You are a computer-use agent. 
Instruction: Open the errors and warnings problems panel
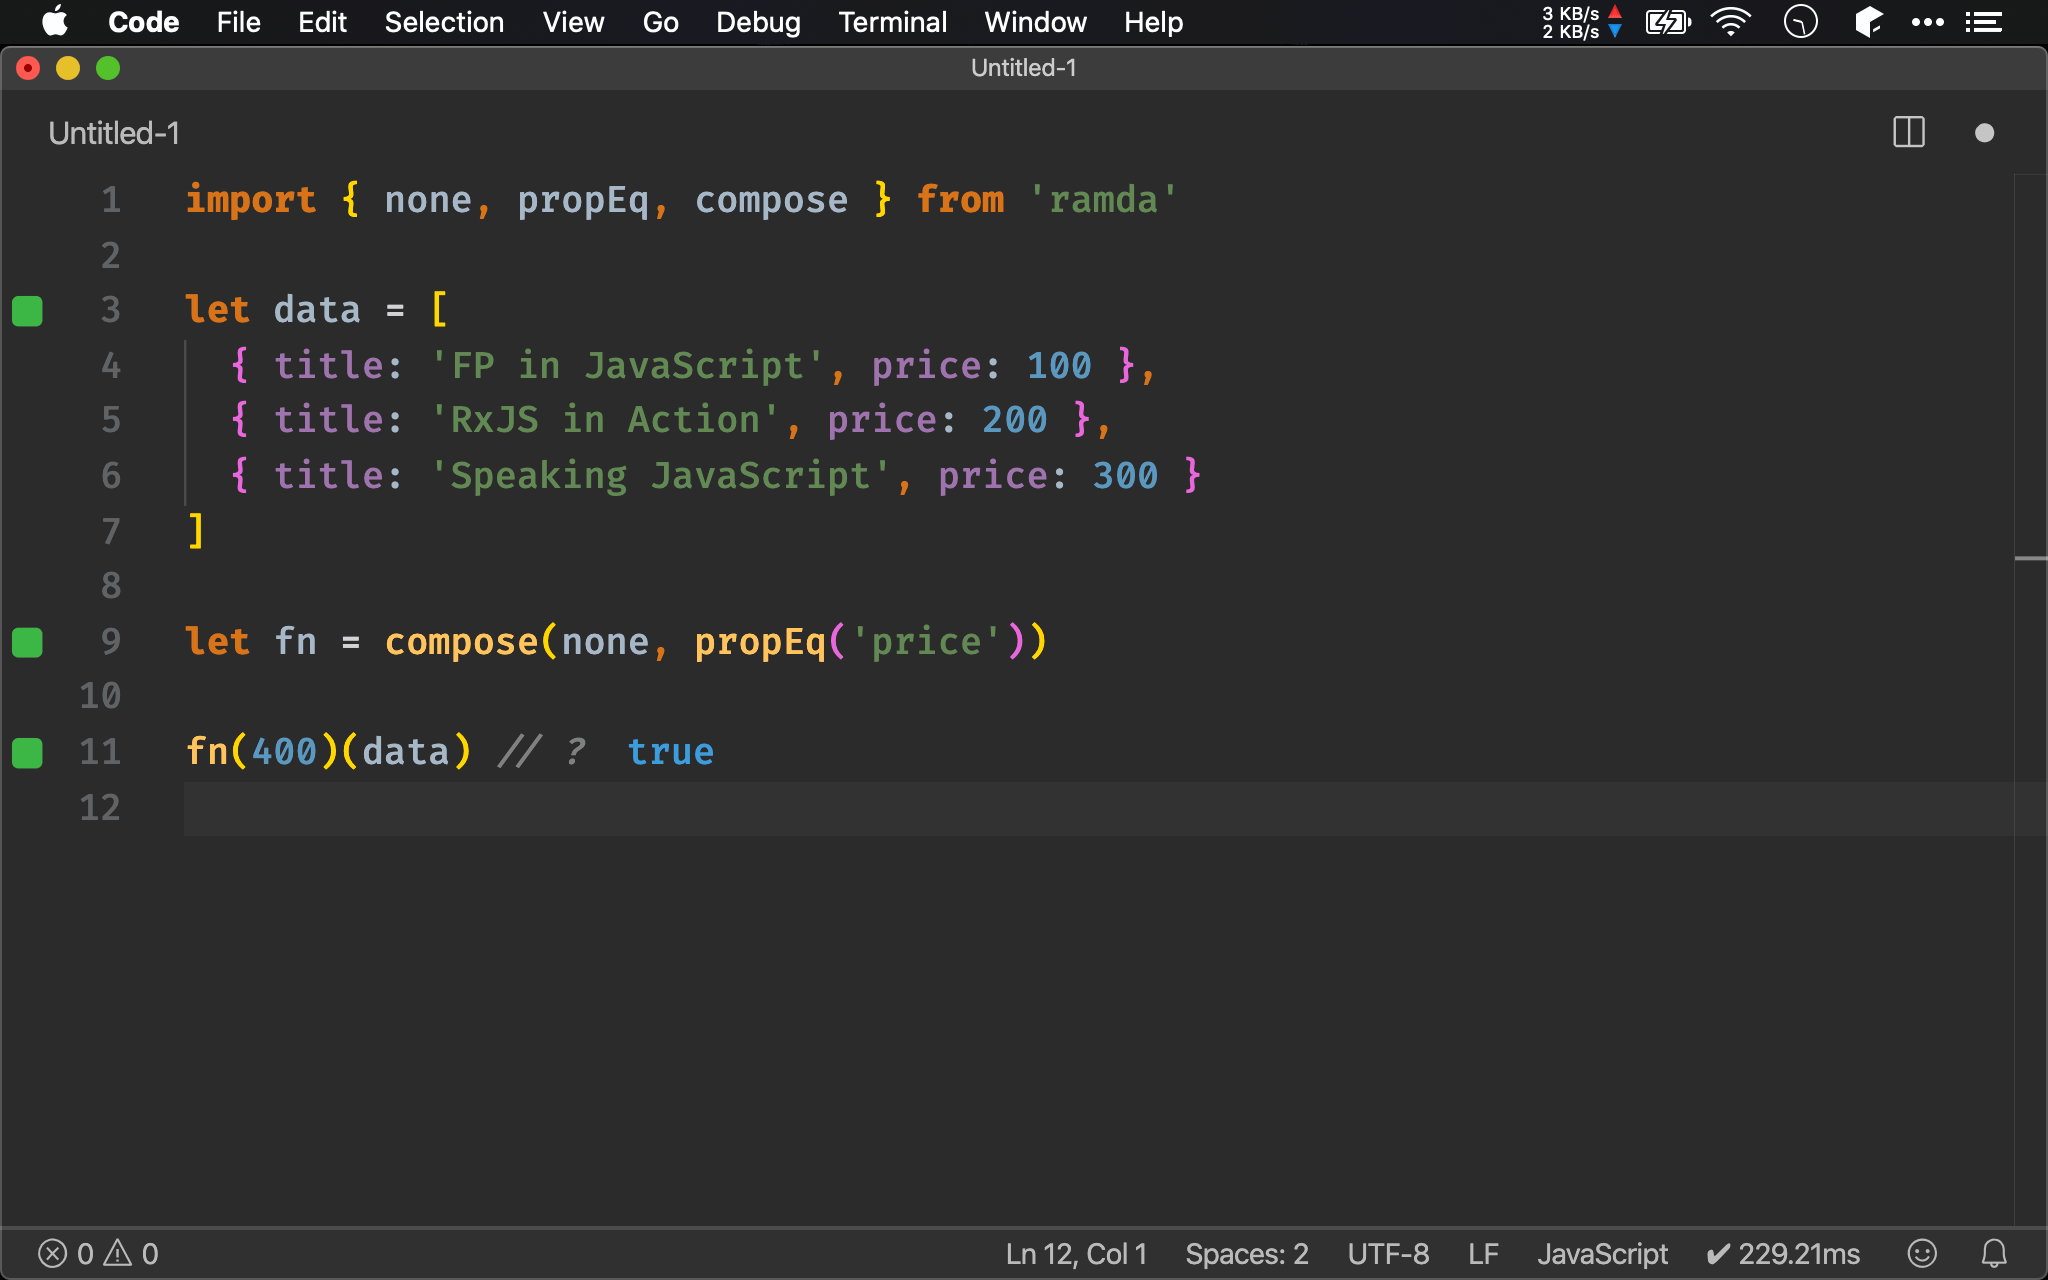[98, 1254]
